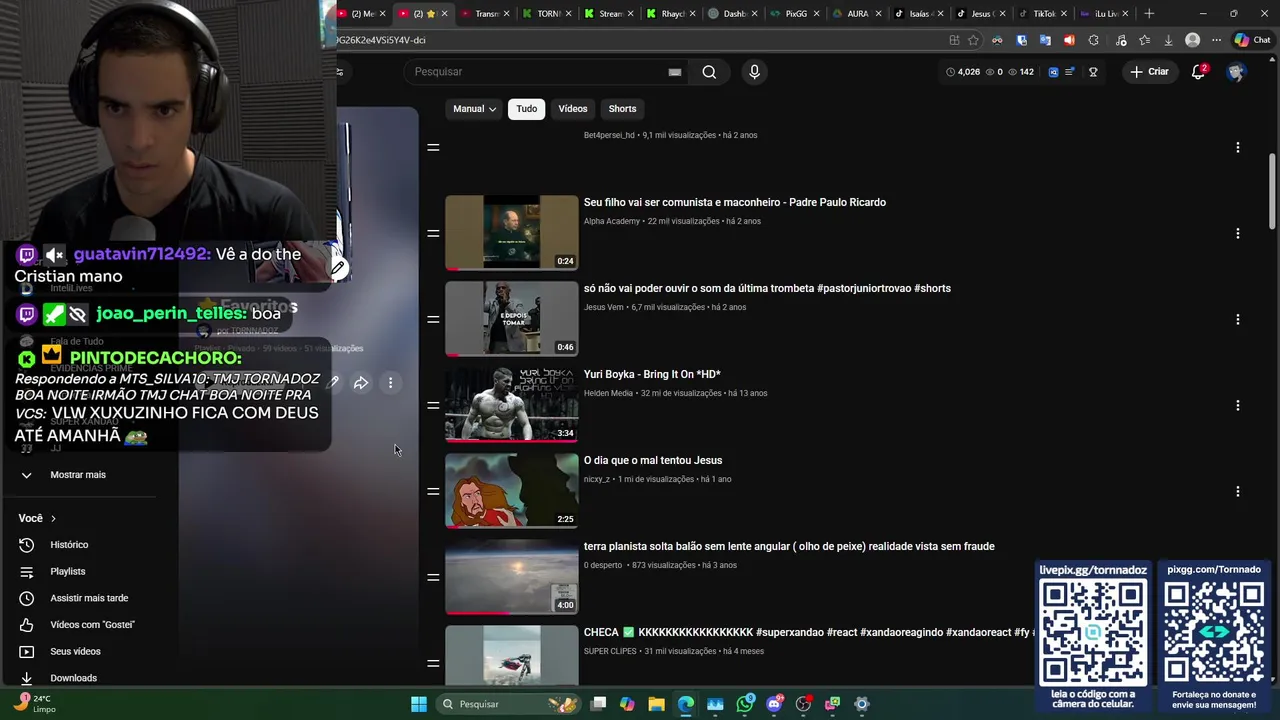The height and width of the screenshot is (720, 1280).
Task: Open Yuri Boyka Bring It On thumbnail
Action: [x=512, y=405]
